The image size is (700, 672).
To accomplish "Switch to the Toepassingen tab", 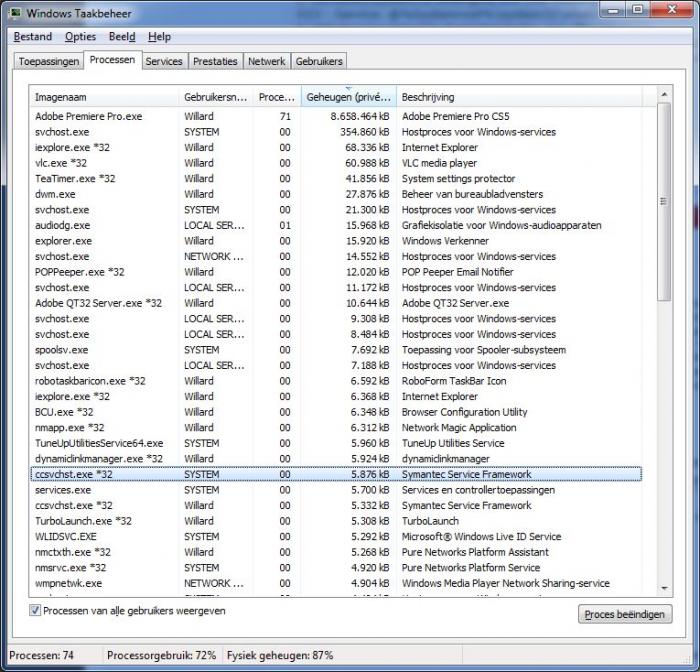I will point(48,61).
